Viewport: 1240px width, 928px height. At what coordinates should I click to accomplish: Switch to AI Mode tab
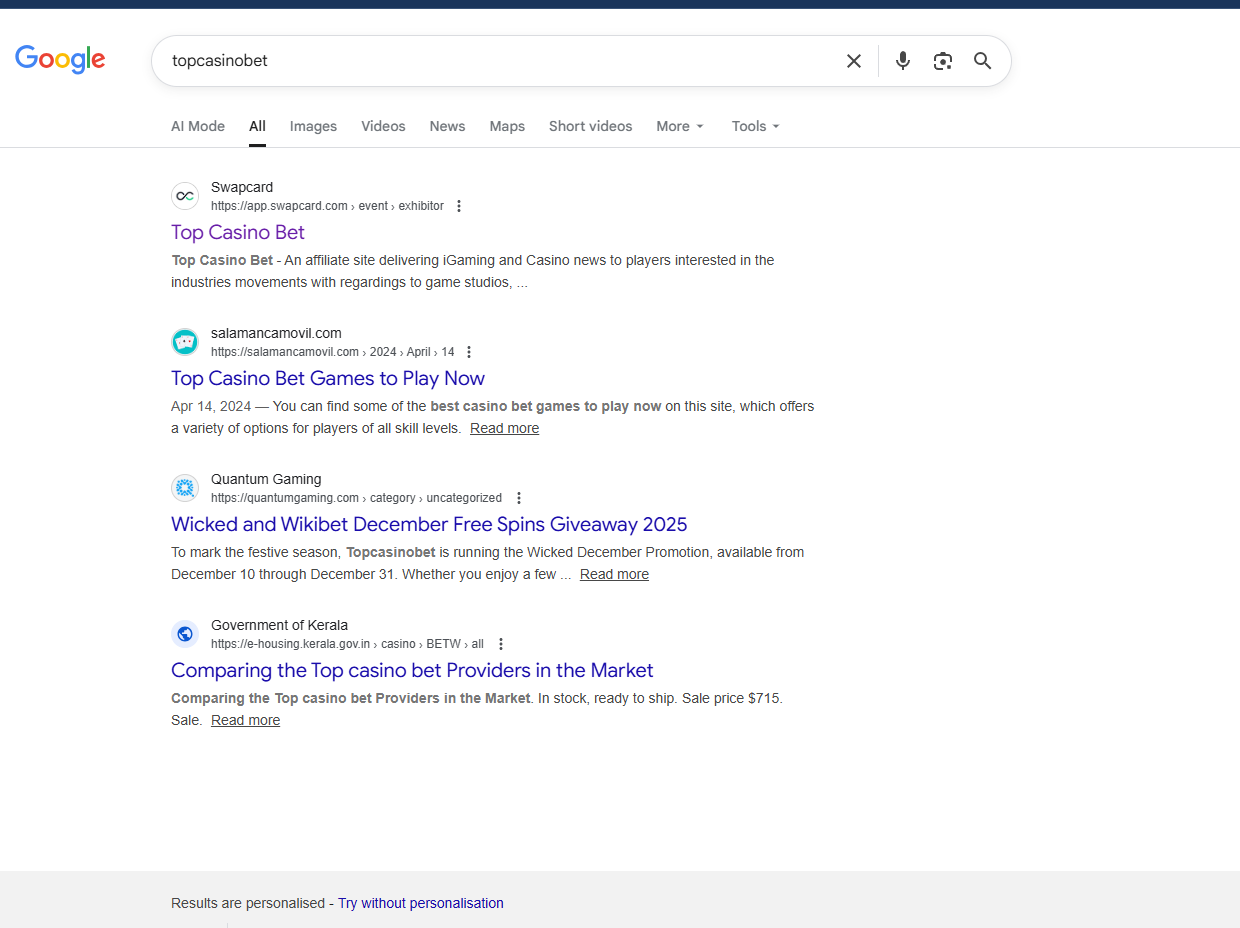[198, 126]
